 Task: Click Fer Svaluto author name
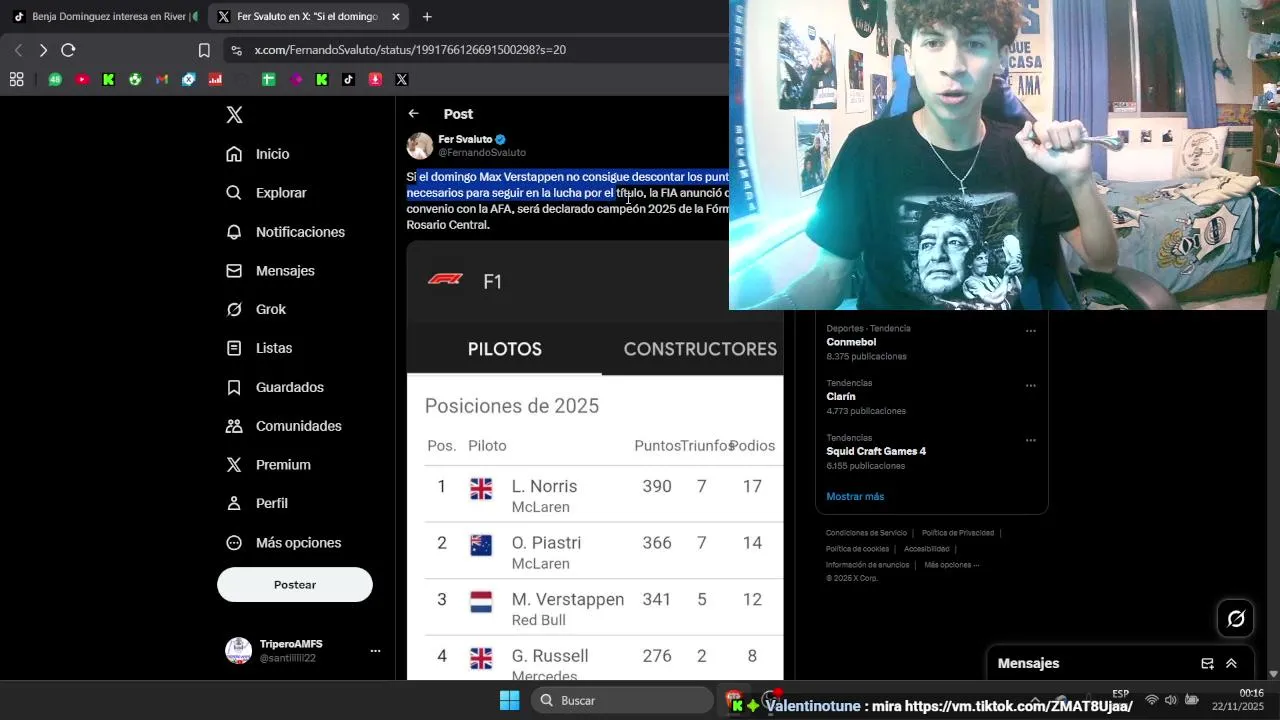coord(465,140)
